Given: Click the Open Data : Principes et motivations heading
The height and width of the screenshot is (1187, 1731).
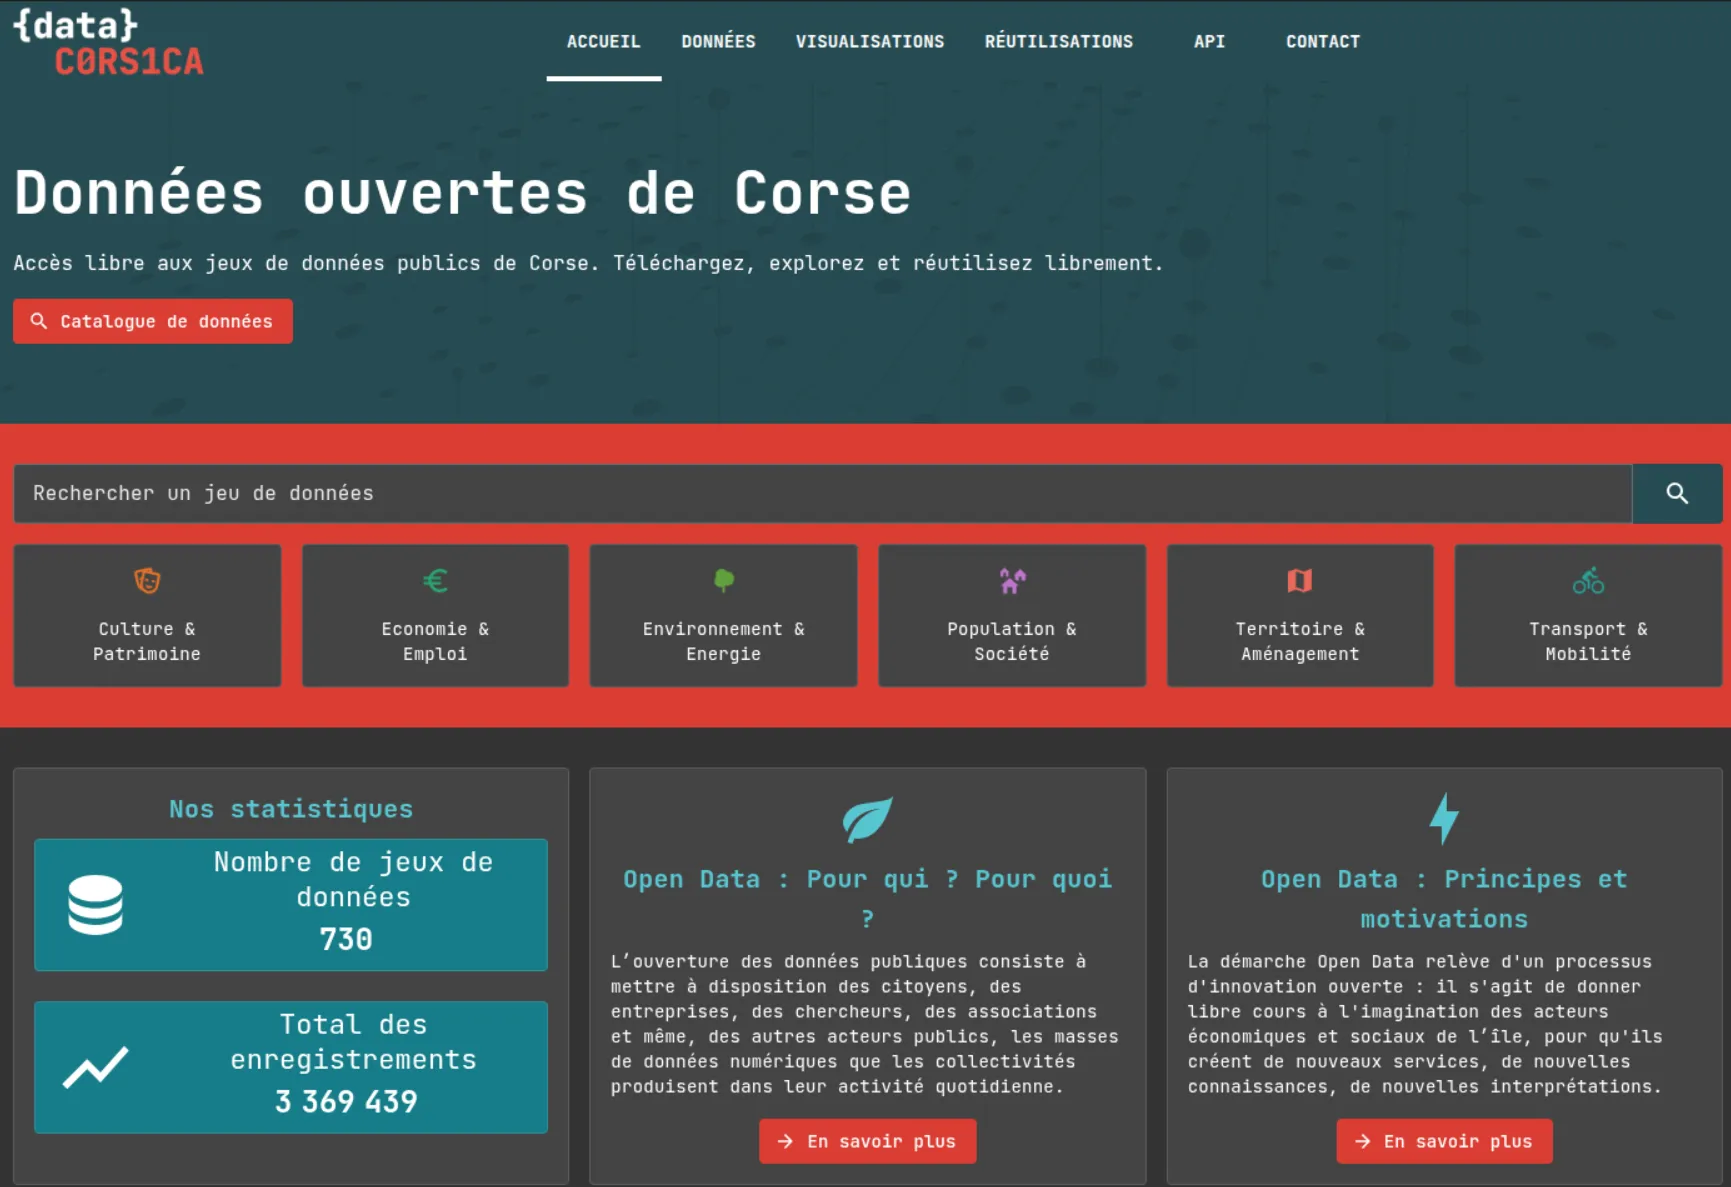Looking at the screenshot, I should (x=1444, y=898).
